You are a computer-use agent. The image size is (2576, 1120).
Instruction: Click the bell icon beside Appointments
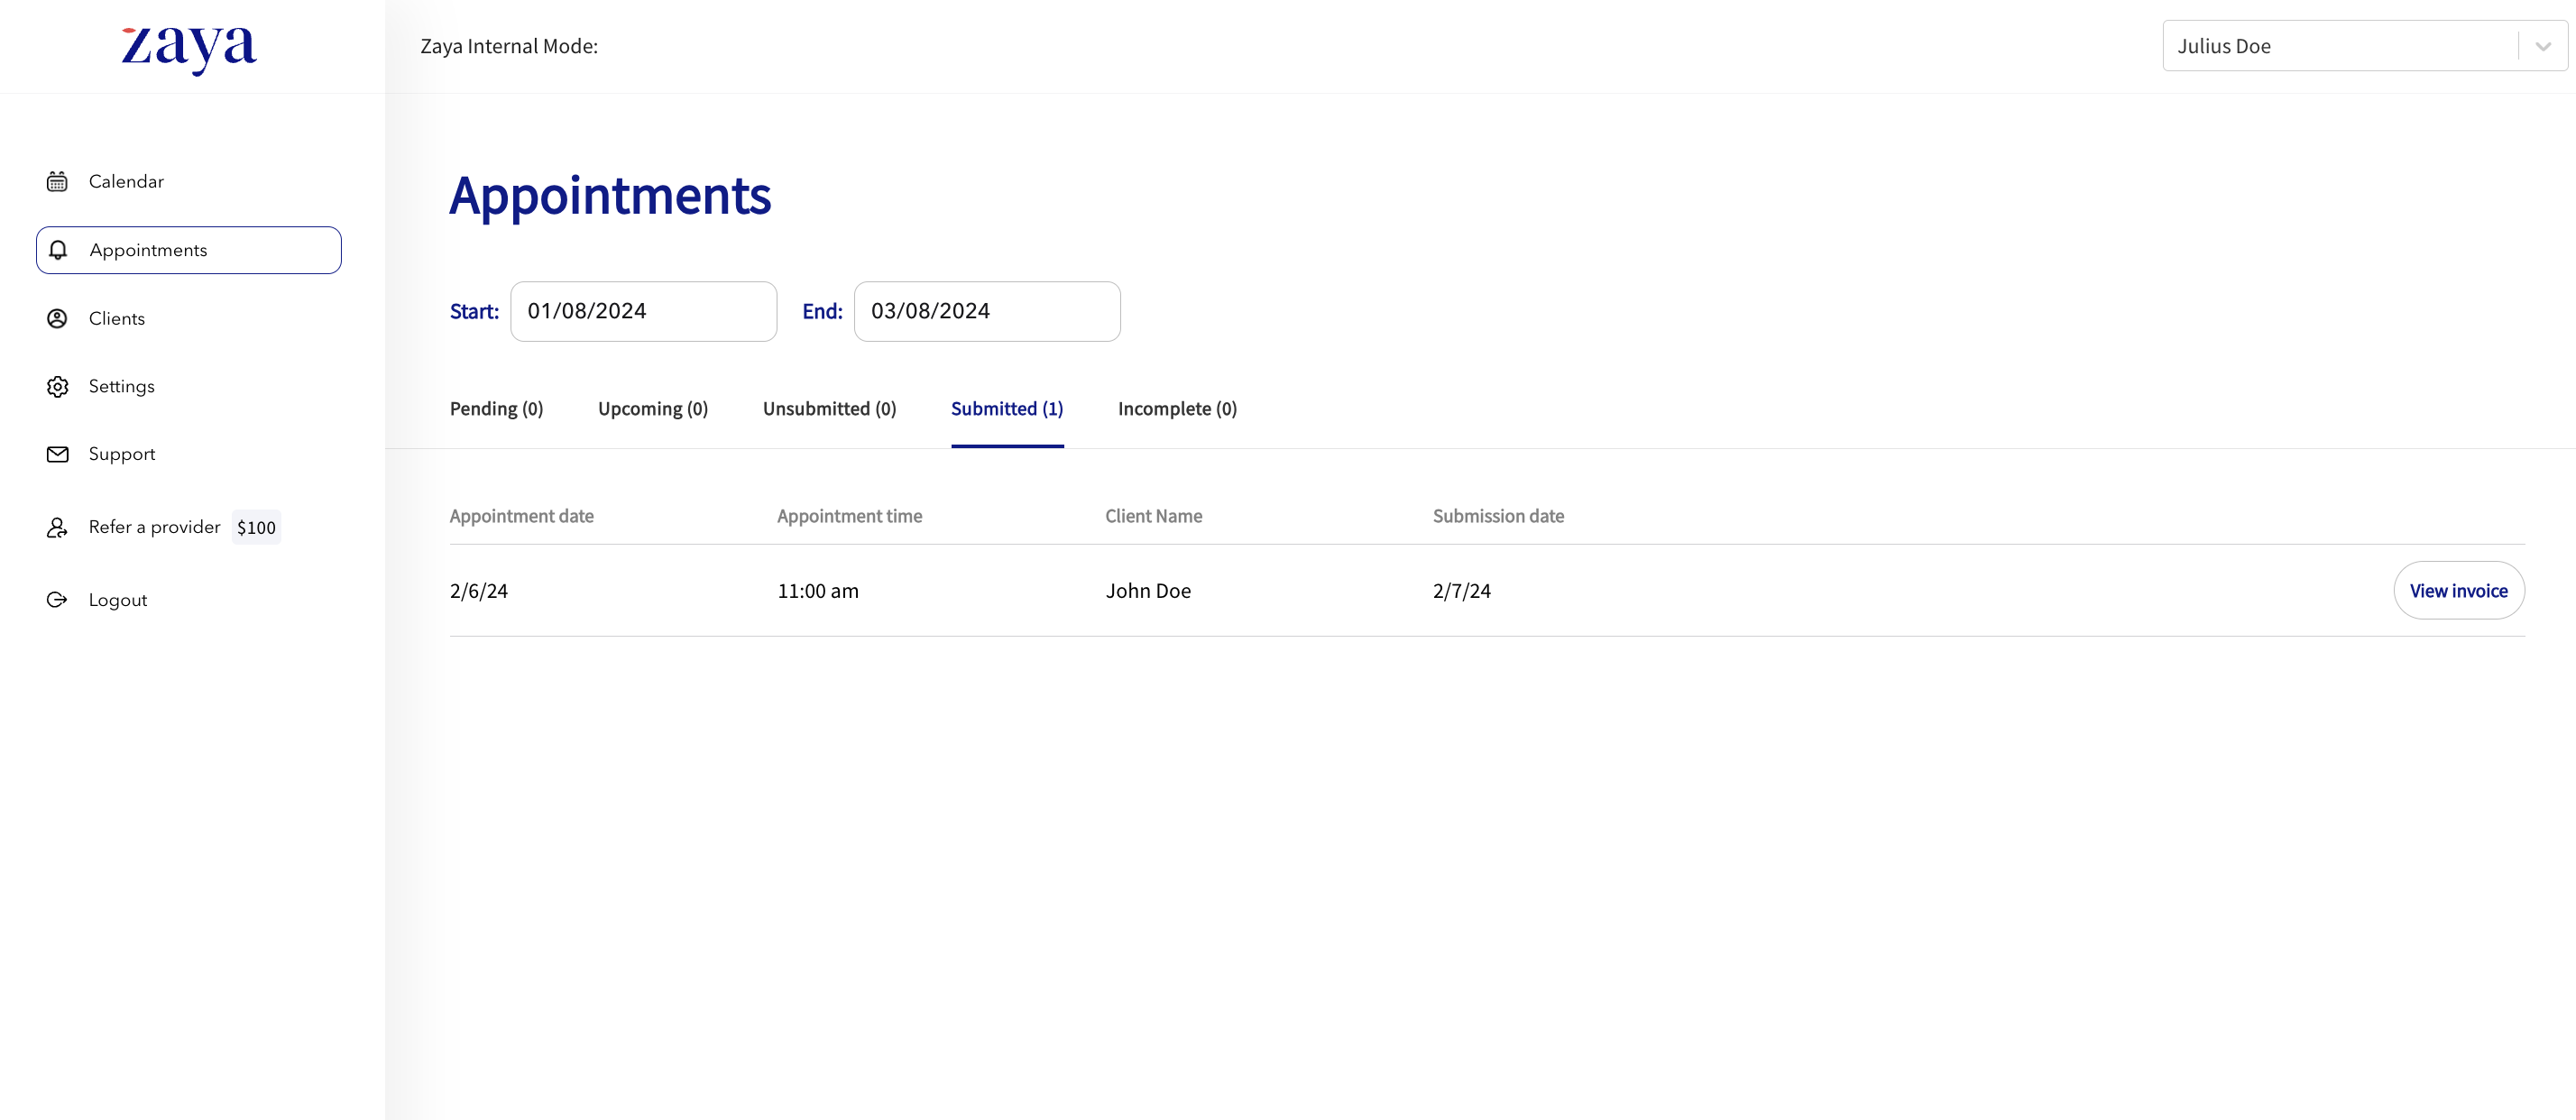(58, 250)
